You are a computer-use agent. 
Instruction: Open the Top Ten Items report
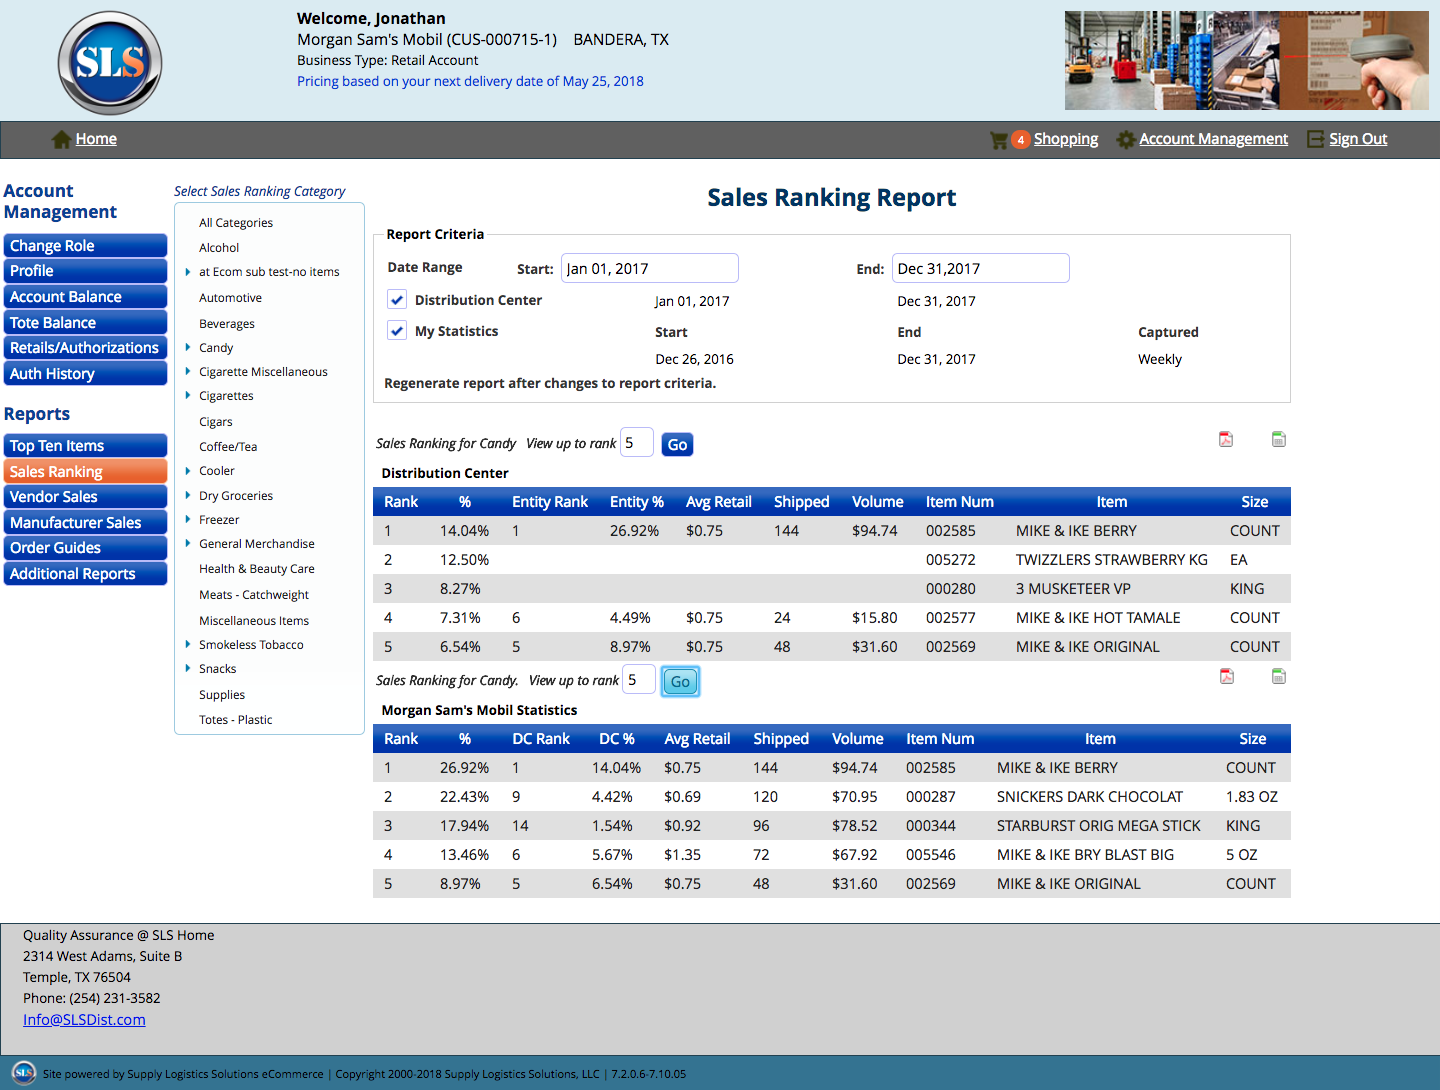tap(85, 446)
